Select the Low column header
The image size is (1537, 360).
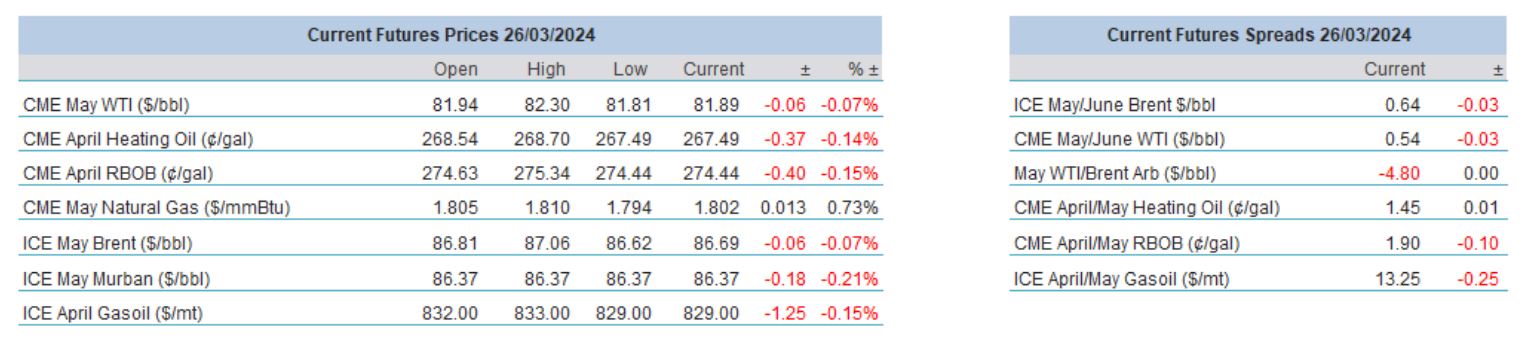tap(631, 69)
